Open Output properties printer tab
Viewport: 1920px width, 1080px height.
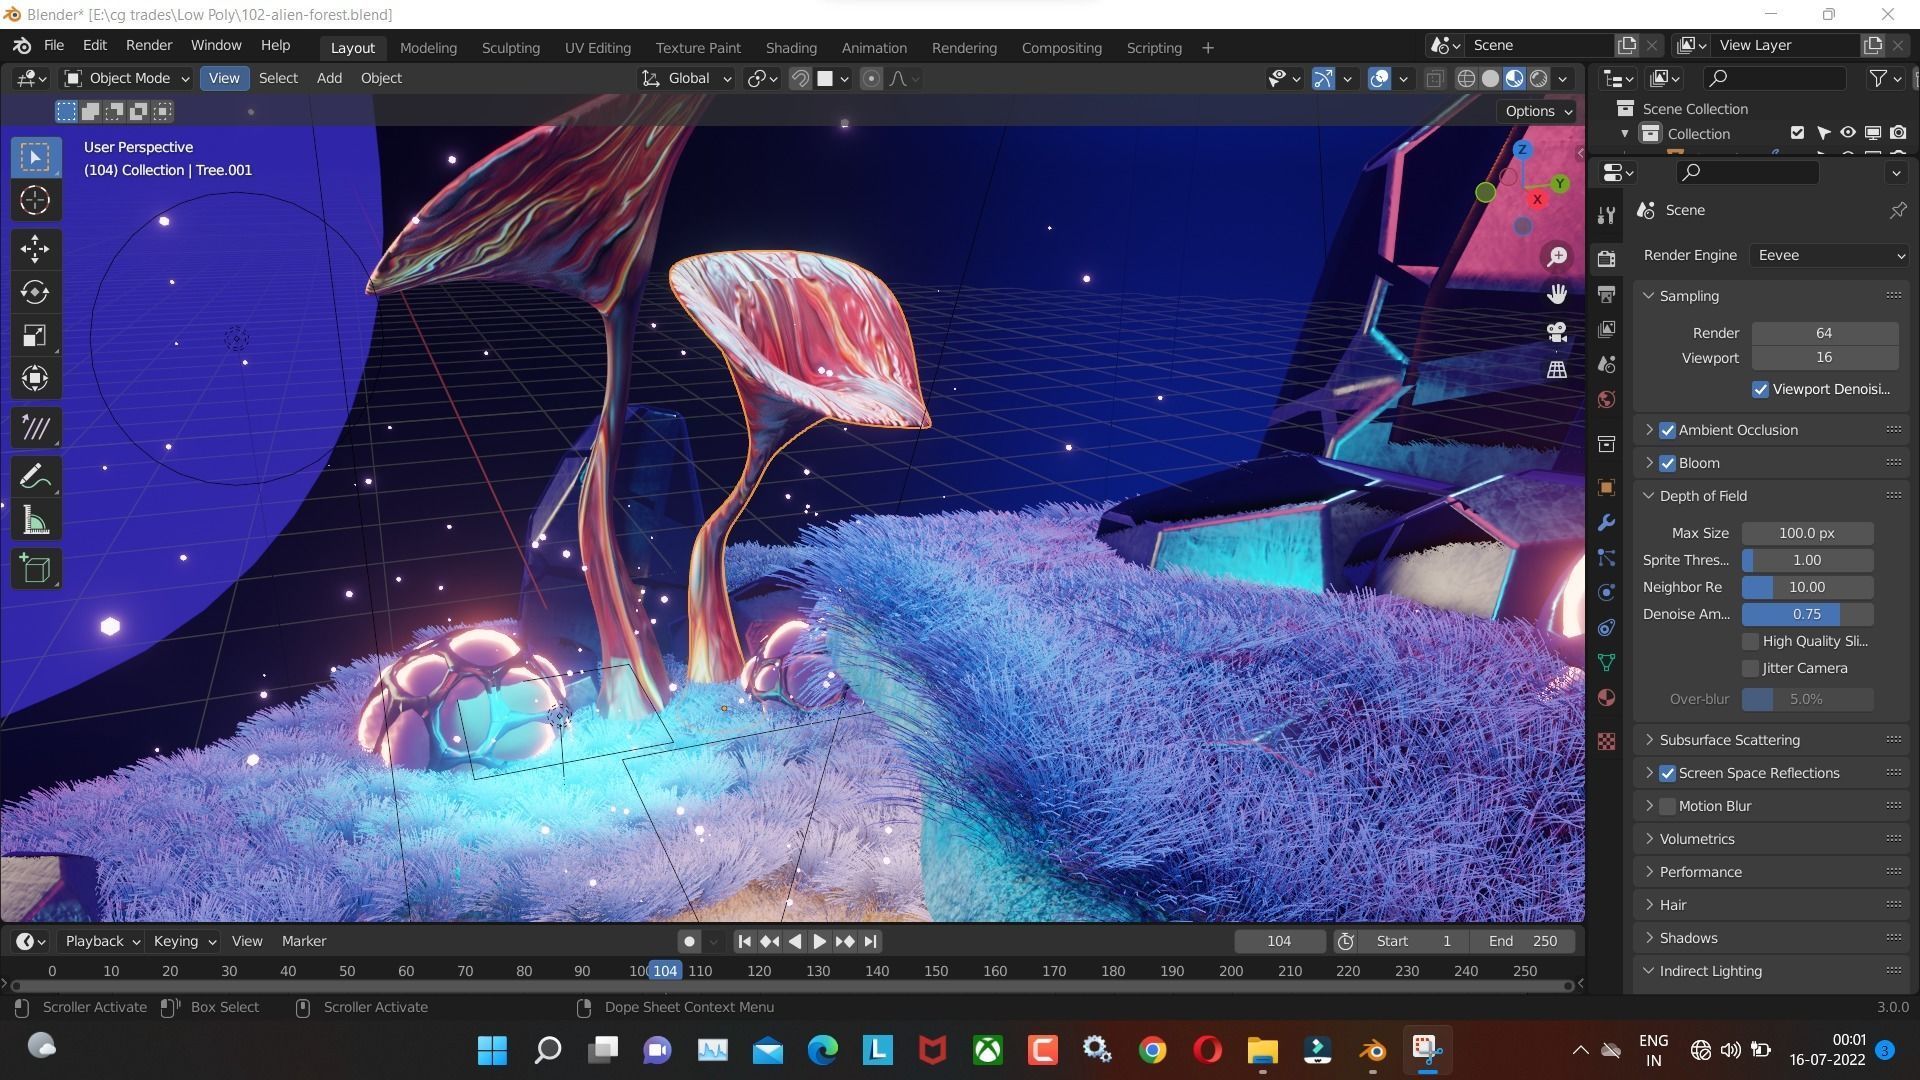point(1606,294)
